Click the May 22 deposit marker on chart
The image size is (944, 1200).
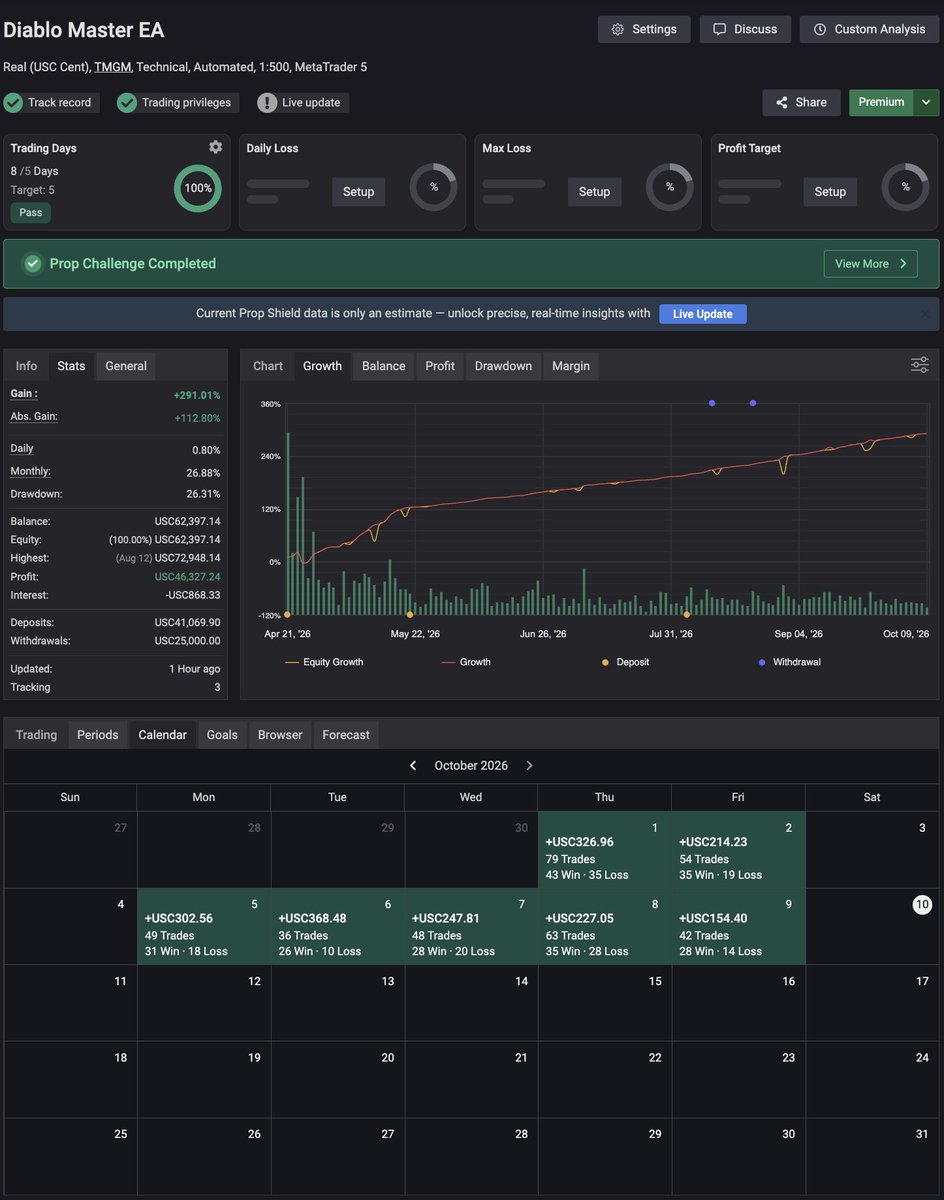(410, 615)
